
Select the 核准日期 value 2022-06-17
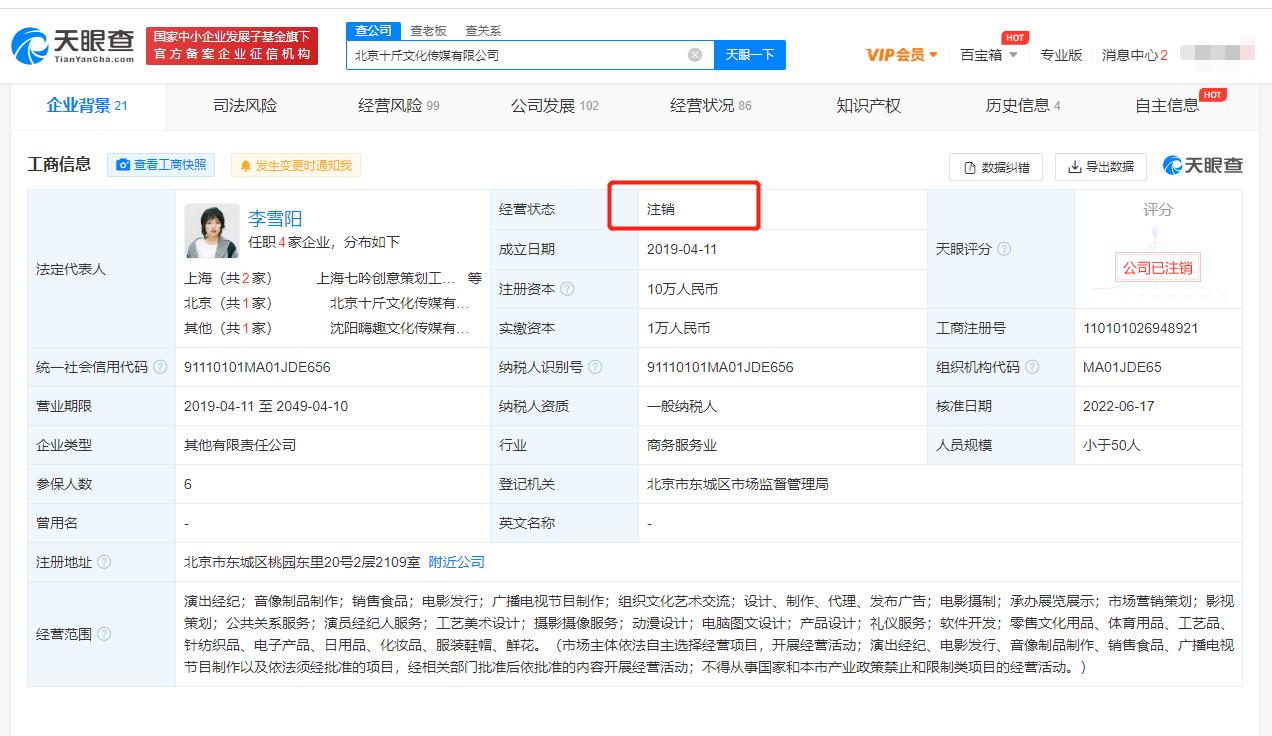[1119, 406]
